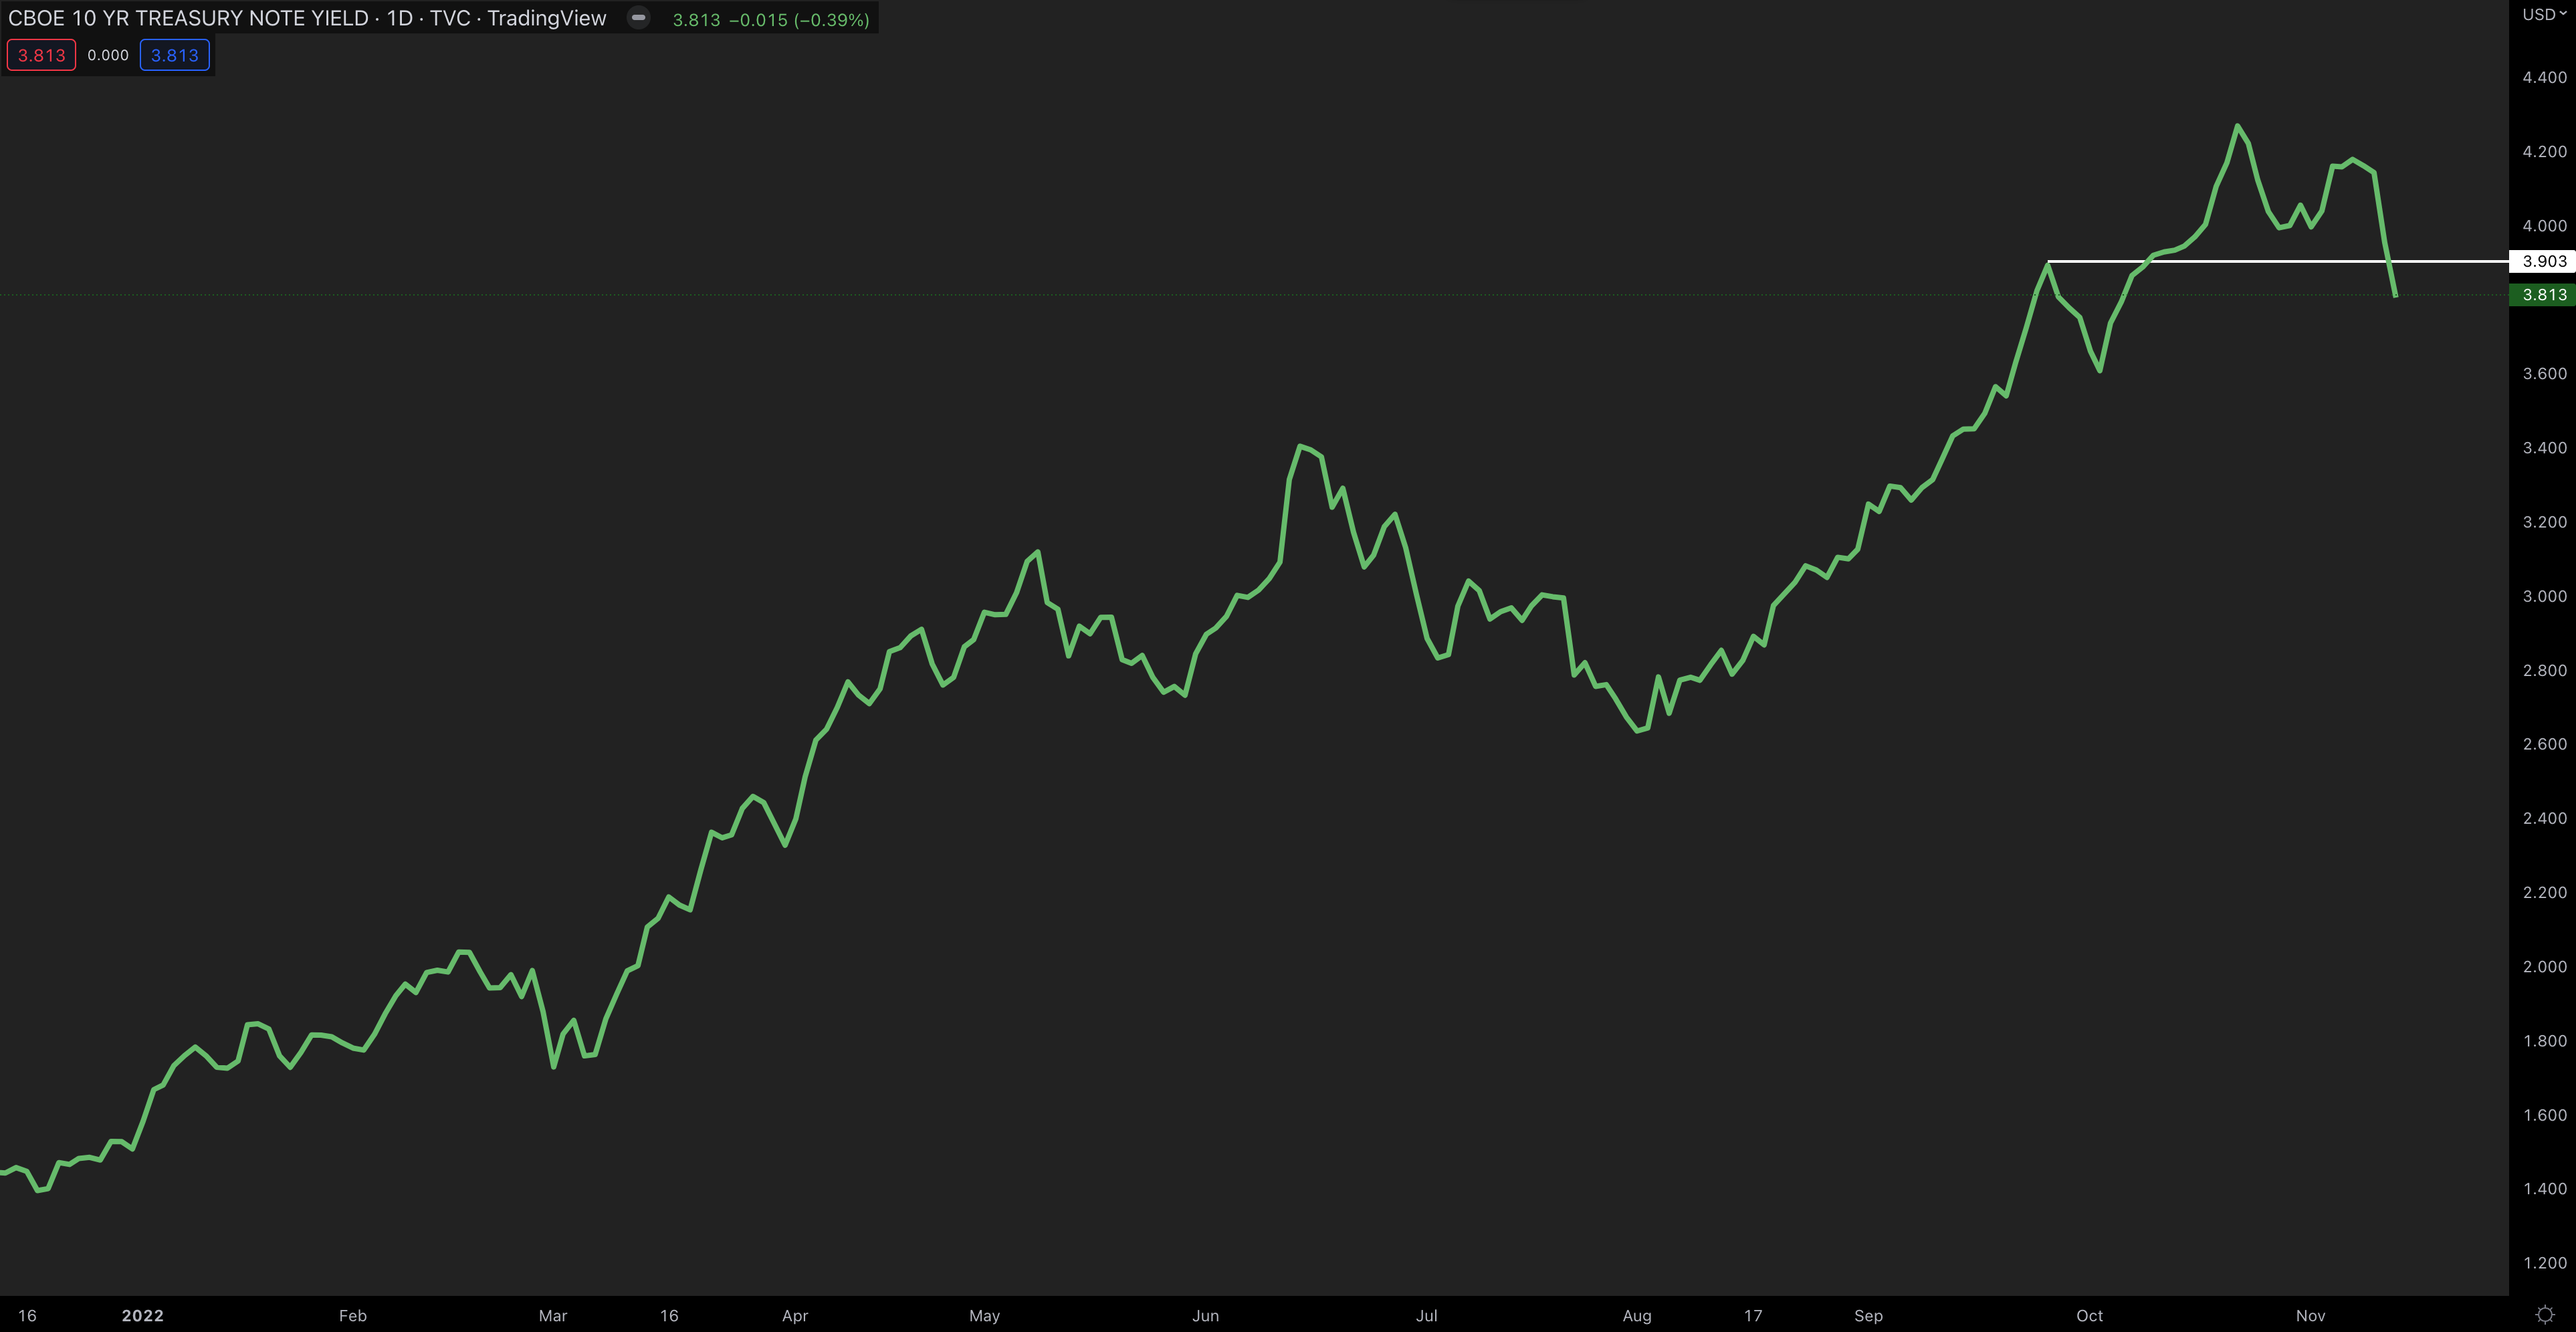Click the 3.400 price axis label
The height and width of the screenshot is (1332, 2576).
point(2544,448)
